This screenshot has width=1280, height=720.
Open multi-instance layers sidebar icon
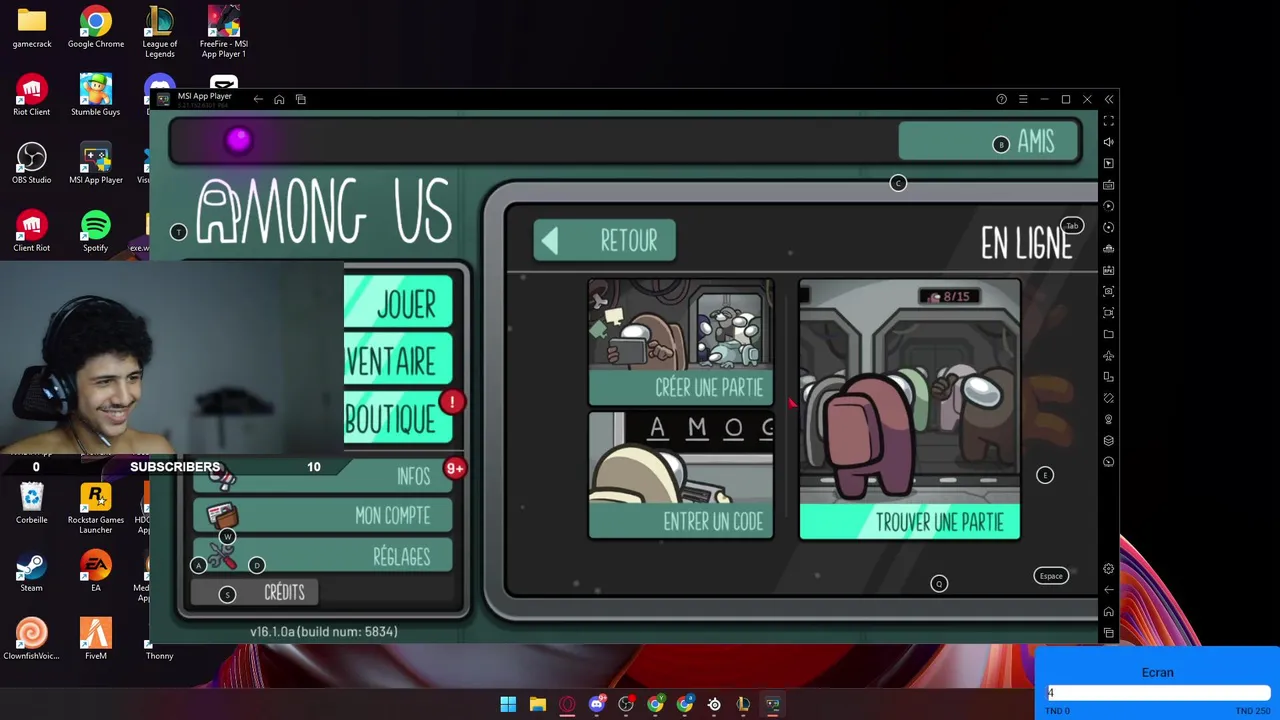click(x=1109, y=441)
